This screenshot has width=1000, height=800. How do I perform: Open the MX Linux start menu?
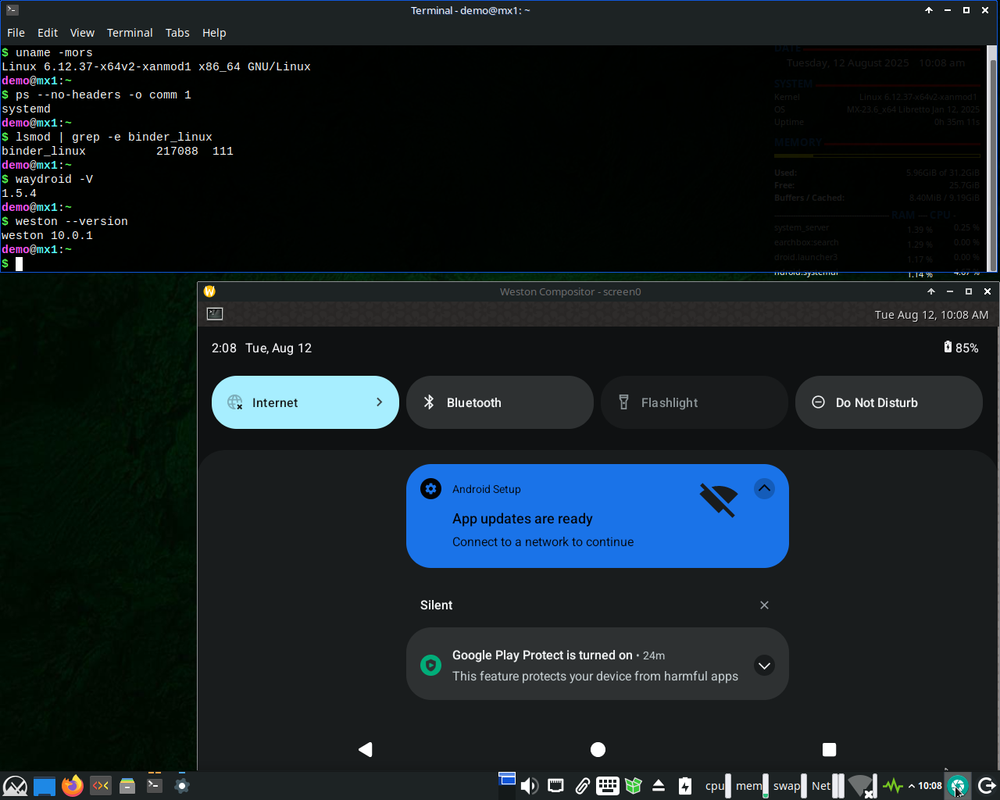(15, 785)
